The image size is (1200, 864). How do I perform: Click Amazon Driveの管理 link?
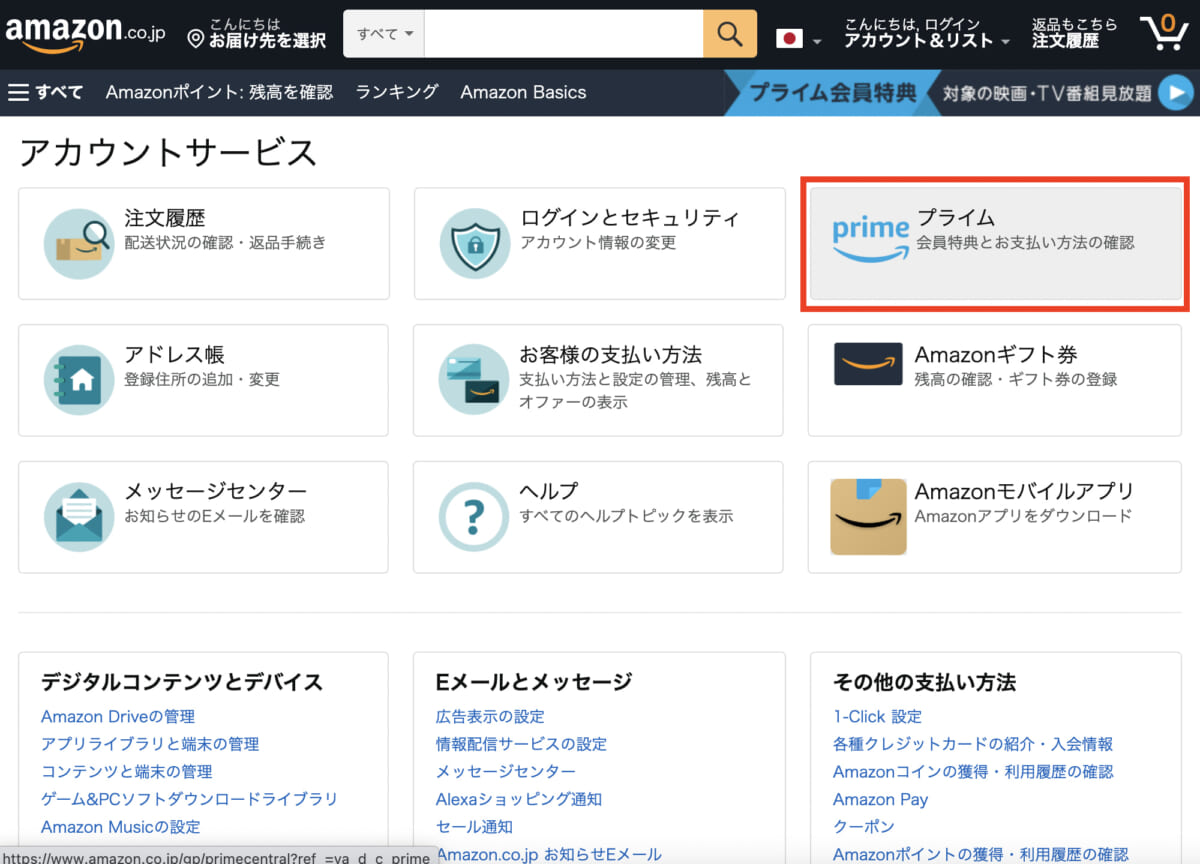(x=118, y=716)
